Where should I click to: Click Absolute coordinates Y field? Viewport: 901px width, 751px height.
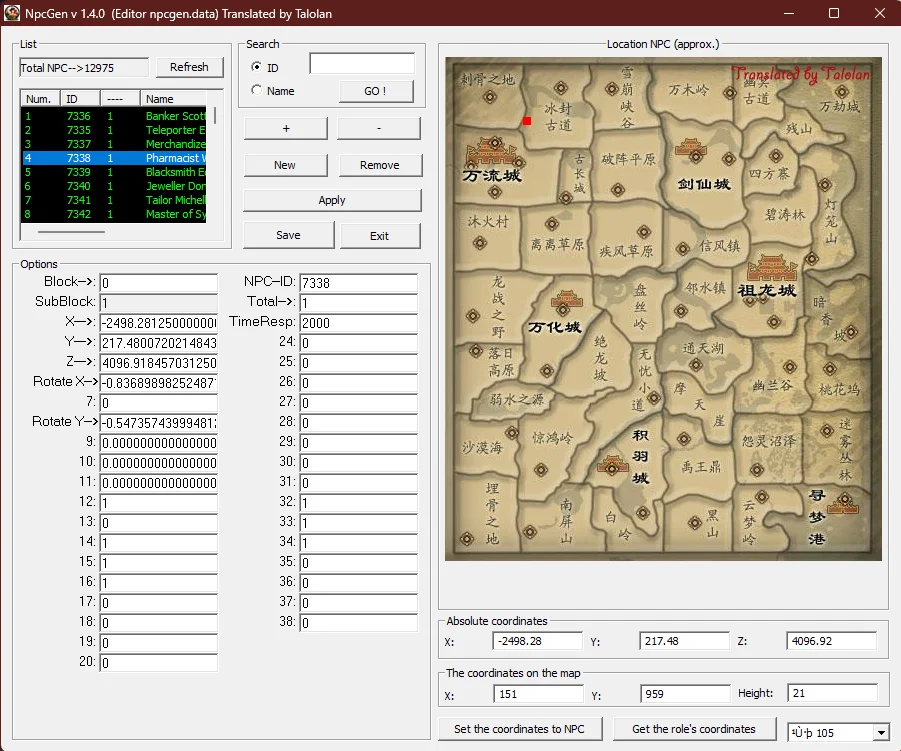[x=684, y=641]
